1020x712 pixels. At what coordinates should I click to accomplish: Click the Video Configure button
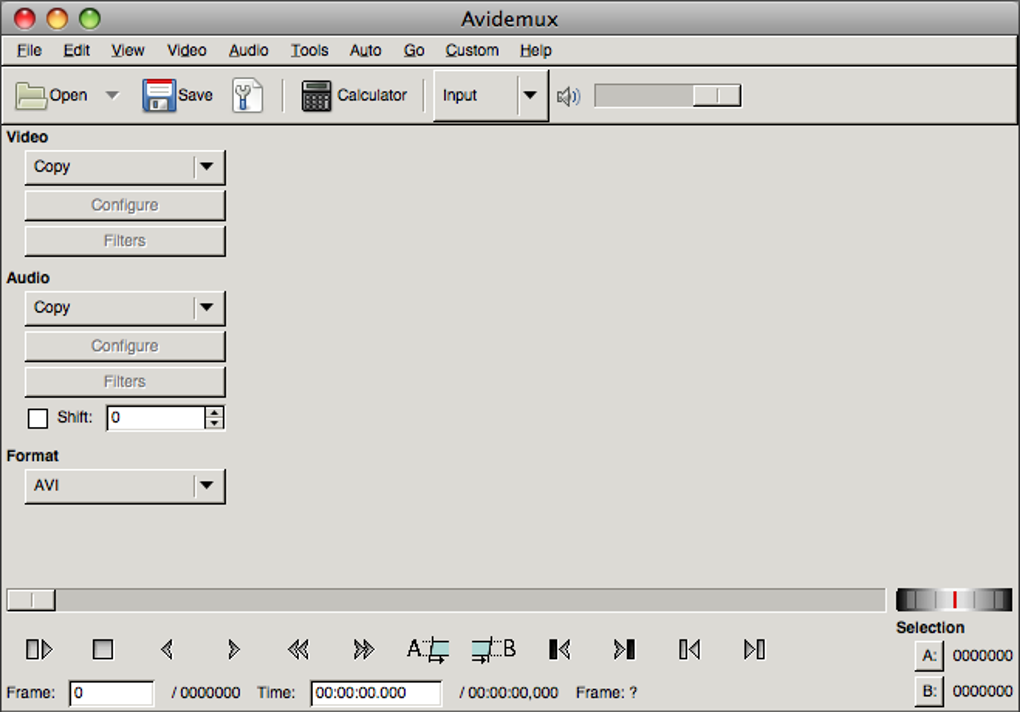click(125, 205)
